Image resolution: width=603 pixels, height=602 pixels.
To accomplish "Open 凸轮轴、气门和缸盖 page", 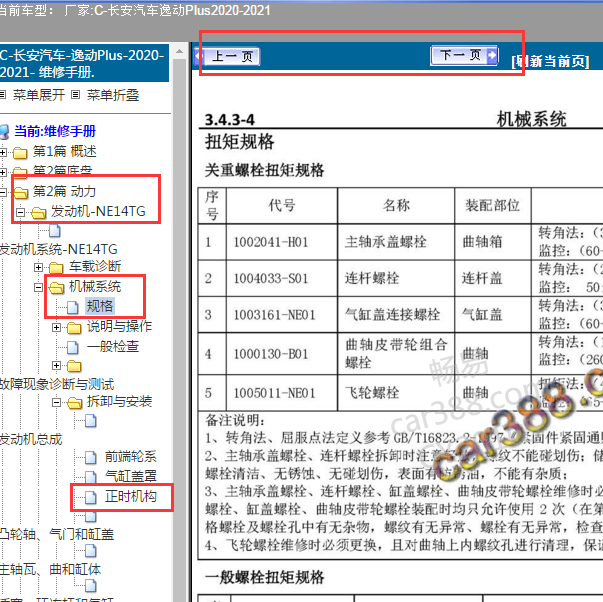I will [x=57, y=534].
